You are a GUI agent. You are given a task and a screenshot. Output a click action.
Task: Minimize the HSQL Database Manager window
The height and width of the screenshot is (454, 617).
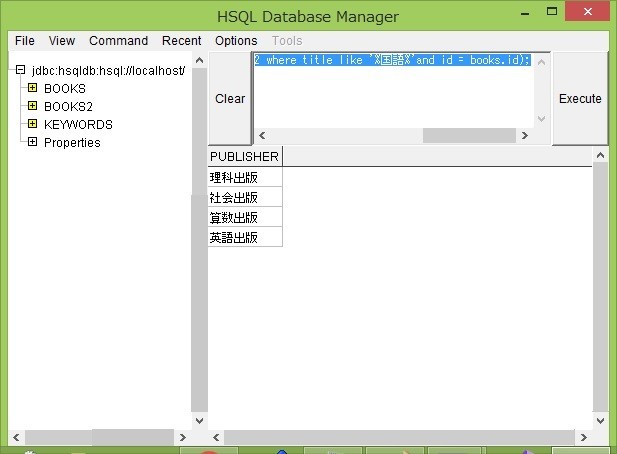525,12
